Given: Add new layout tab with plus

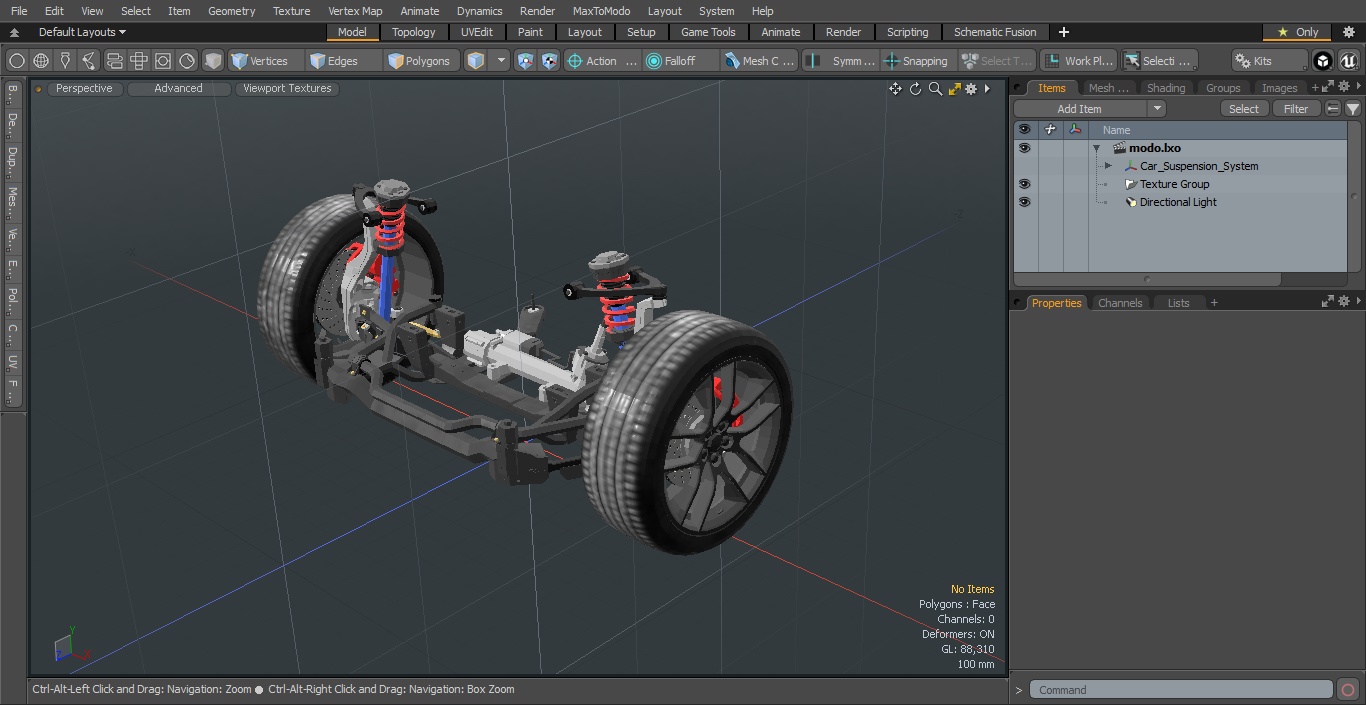Looking at the screenshot, I should [x=1064, y=32].
